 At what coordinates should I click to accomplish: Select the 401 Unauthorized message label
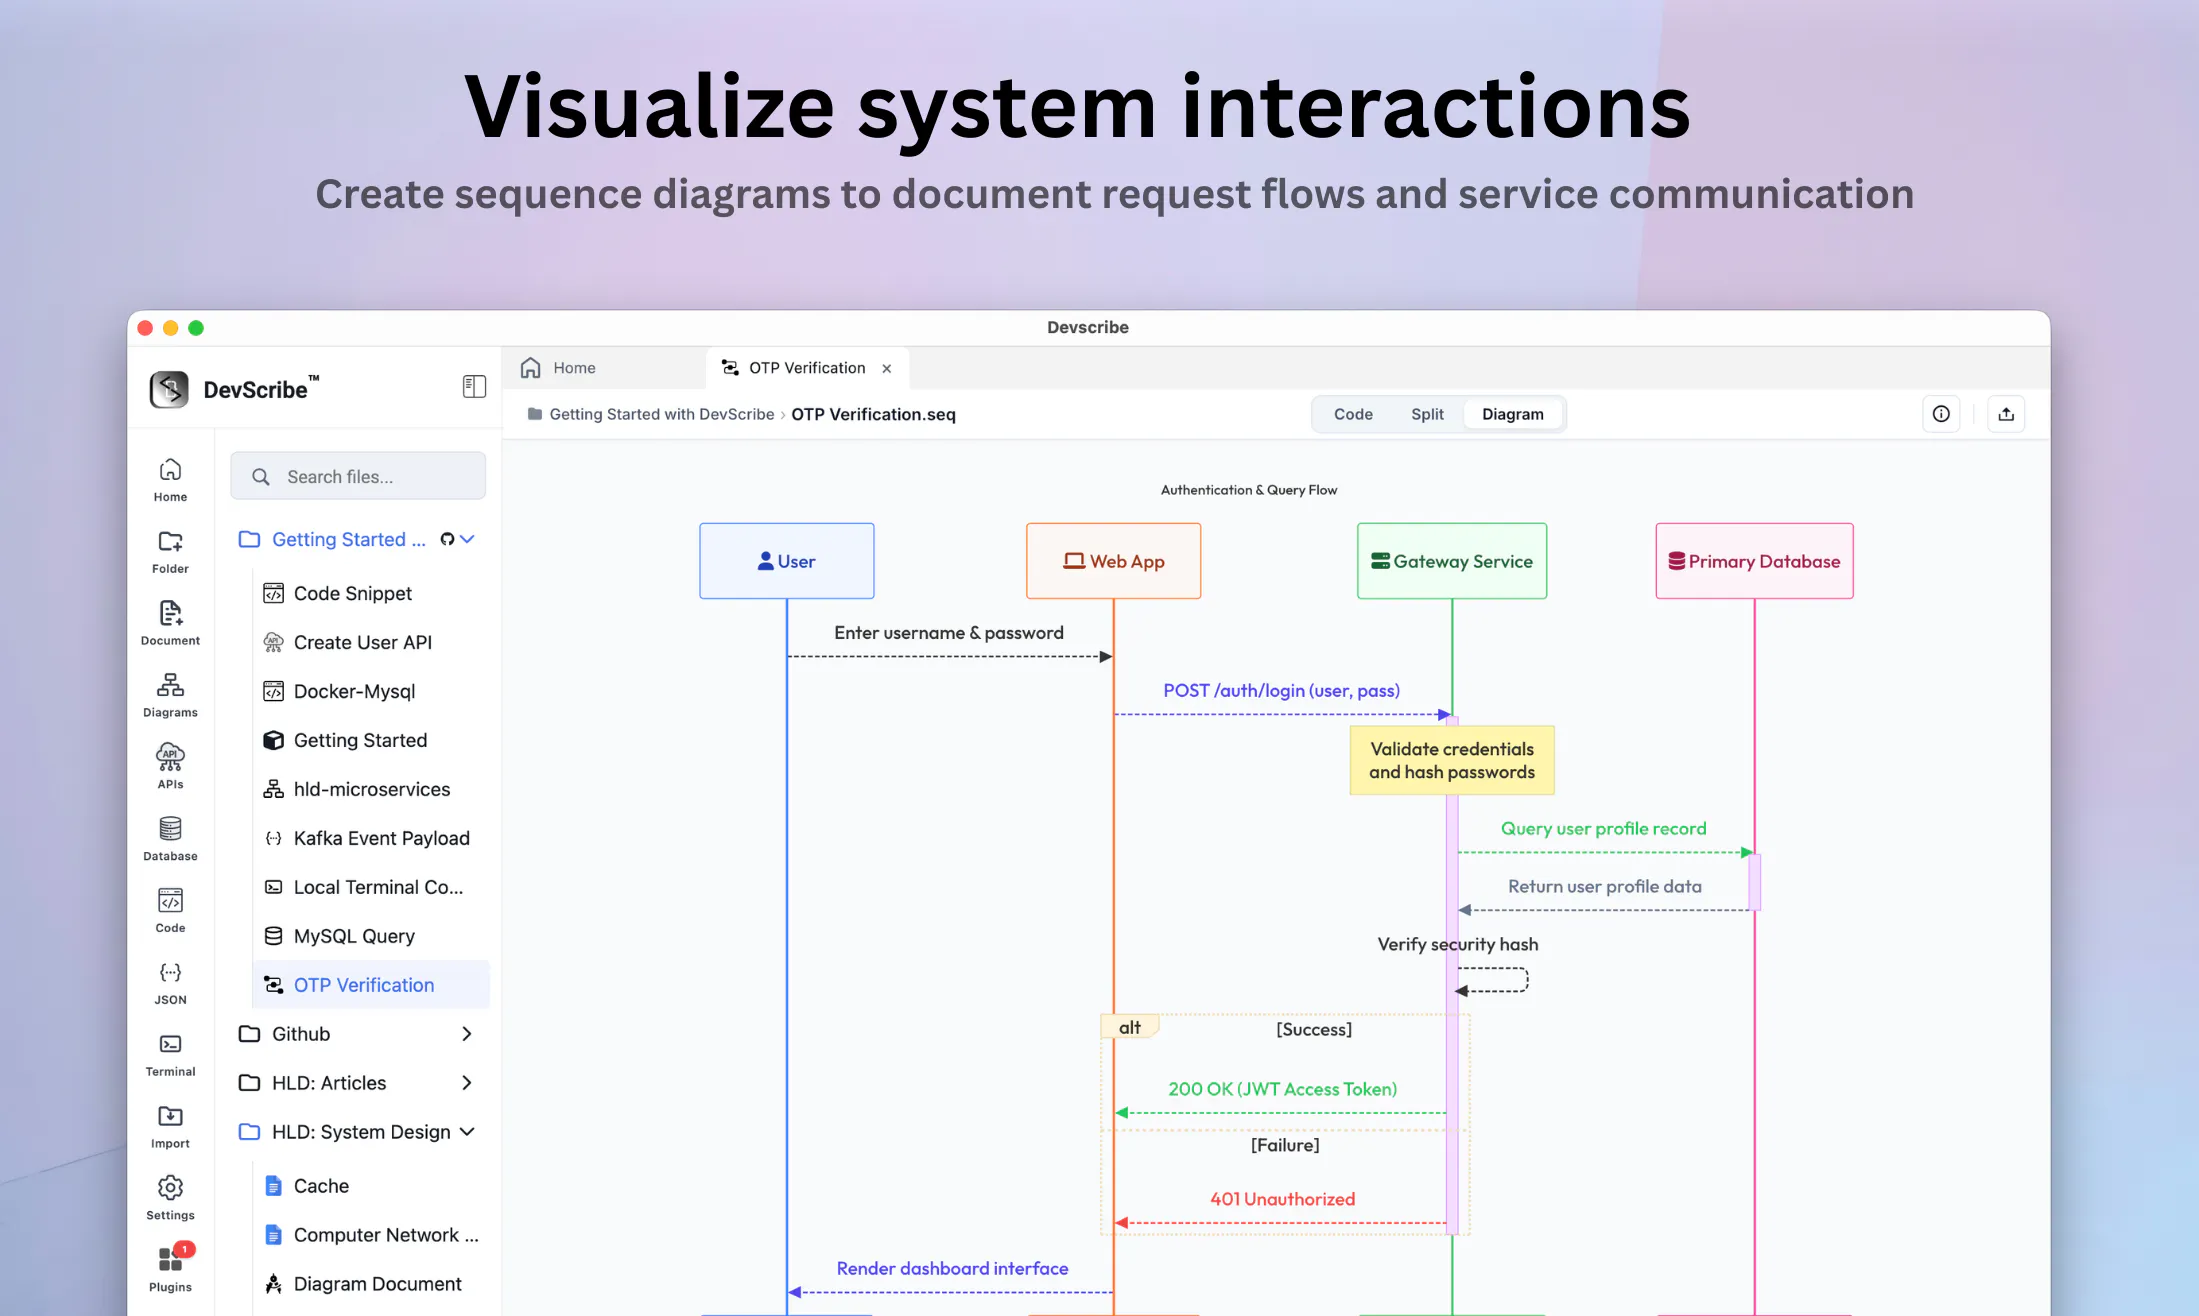(1283, 1199)
